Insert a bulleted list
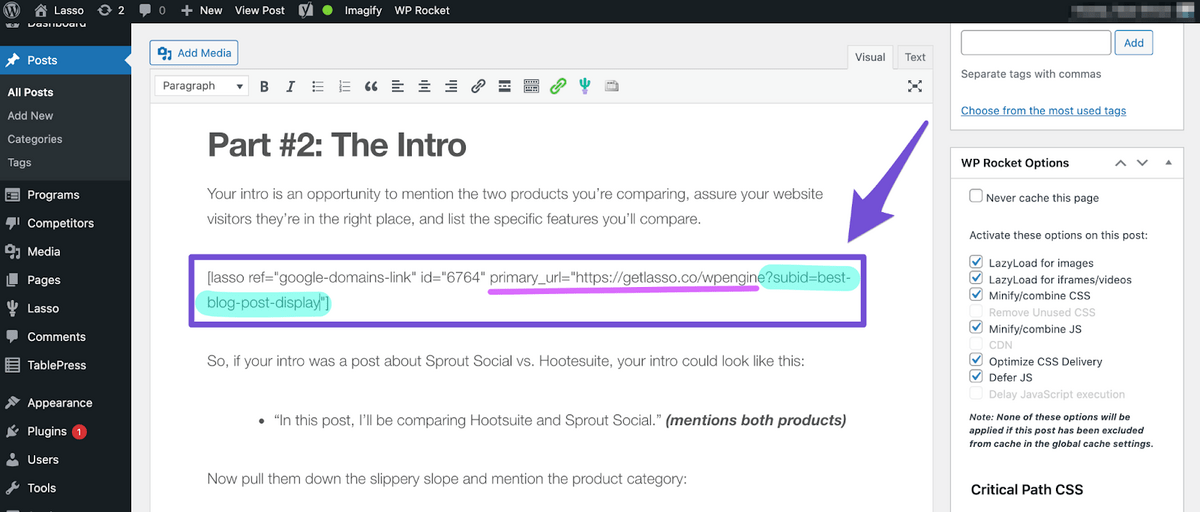 click(318, 86)
